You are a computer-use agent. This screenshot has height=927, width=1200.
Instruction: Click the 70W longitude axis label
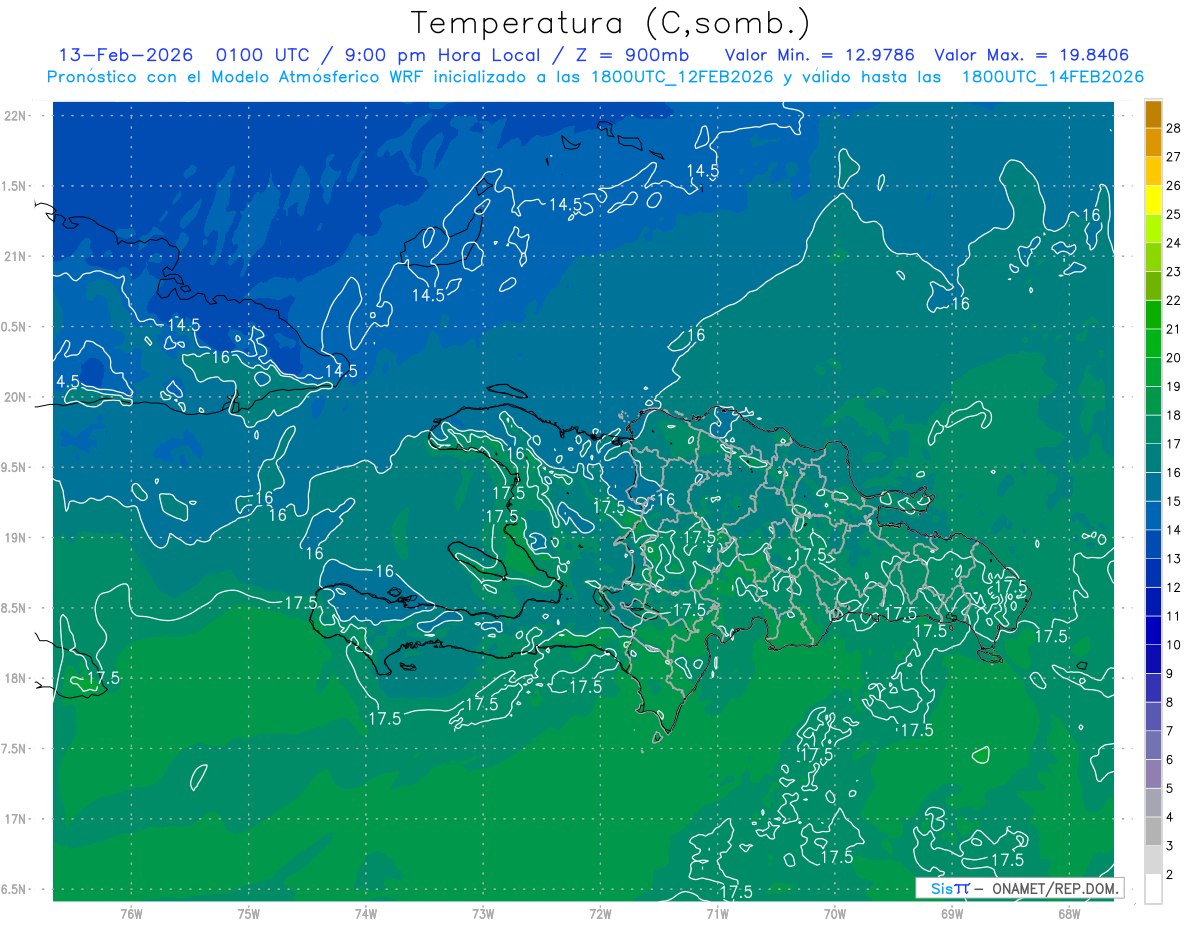pyautogui.click(x=835, y=913)
